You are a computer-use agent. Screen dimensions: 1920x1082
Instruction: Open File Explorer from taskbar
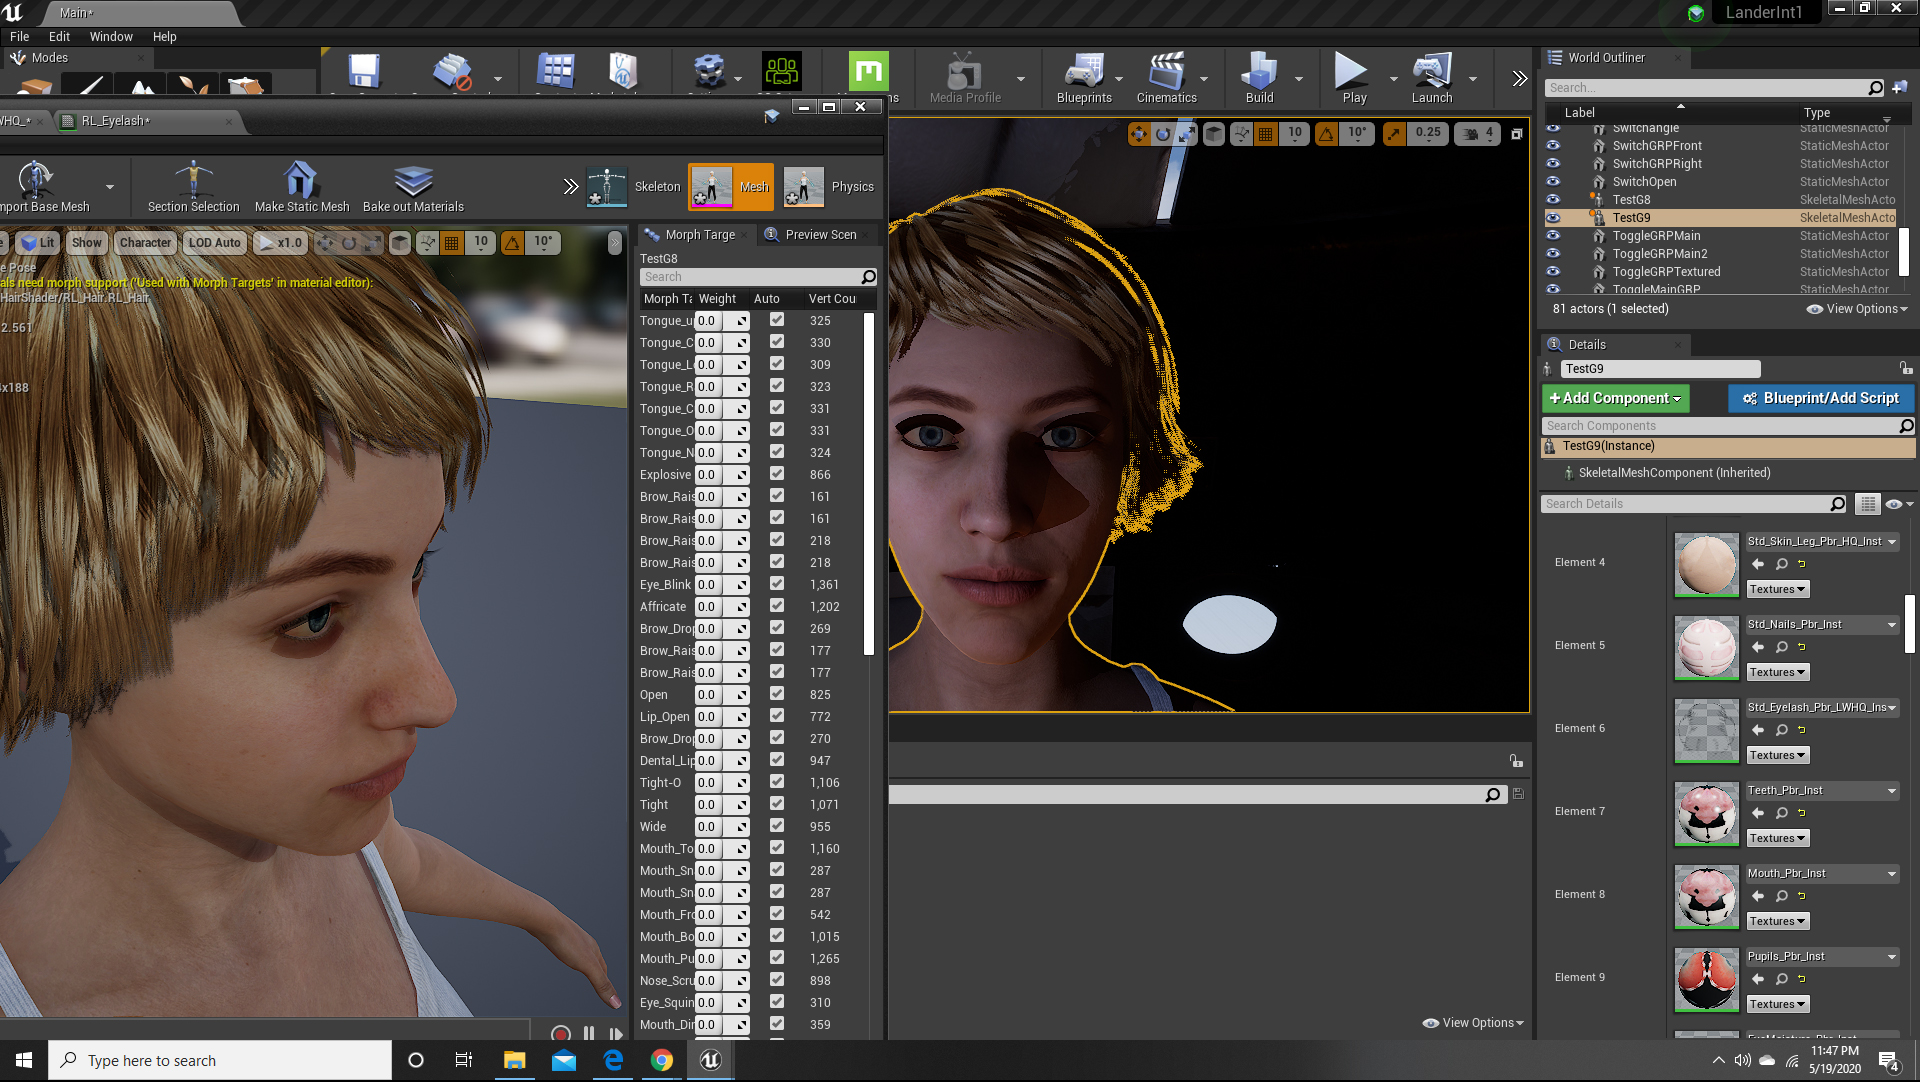(514, 1060)
